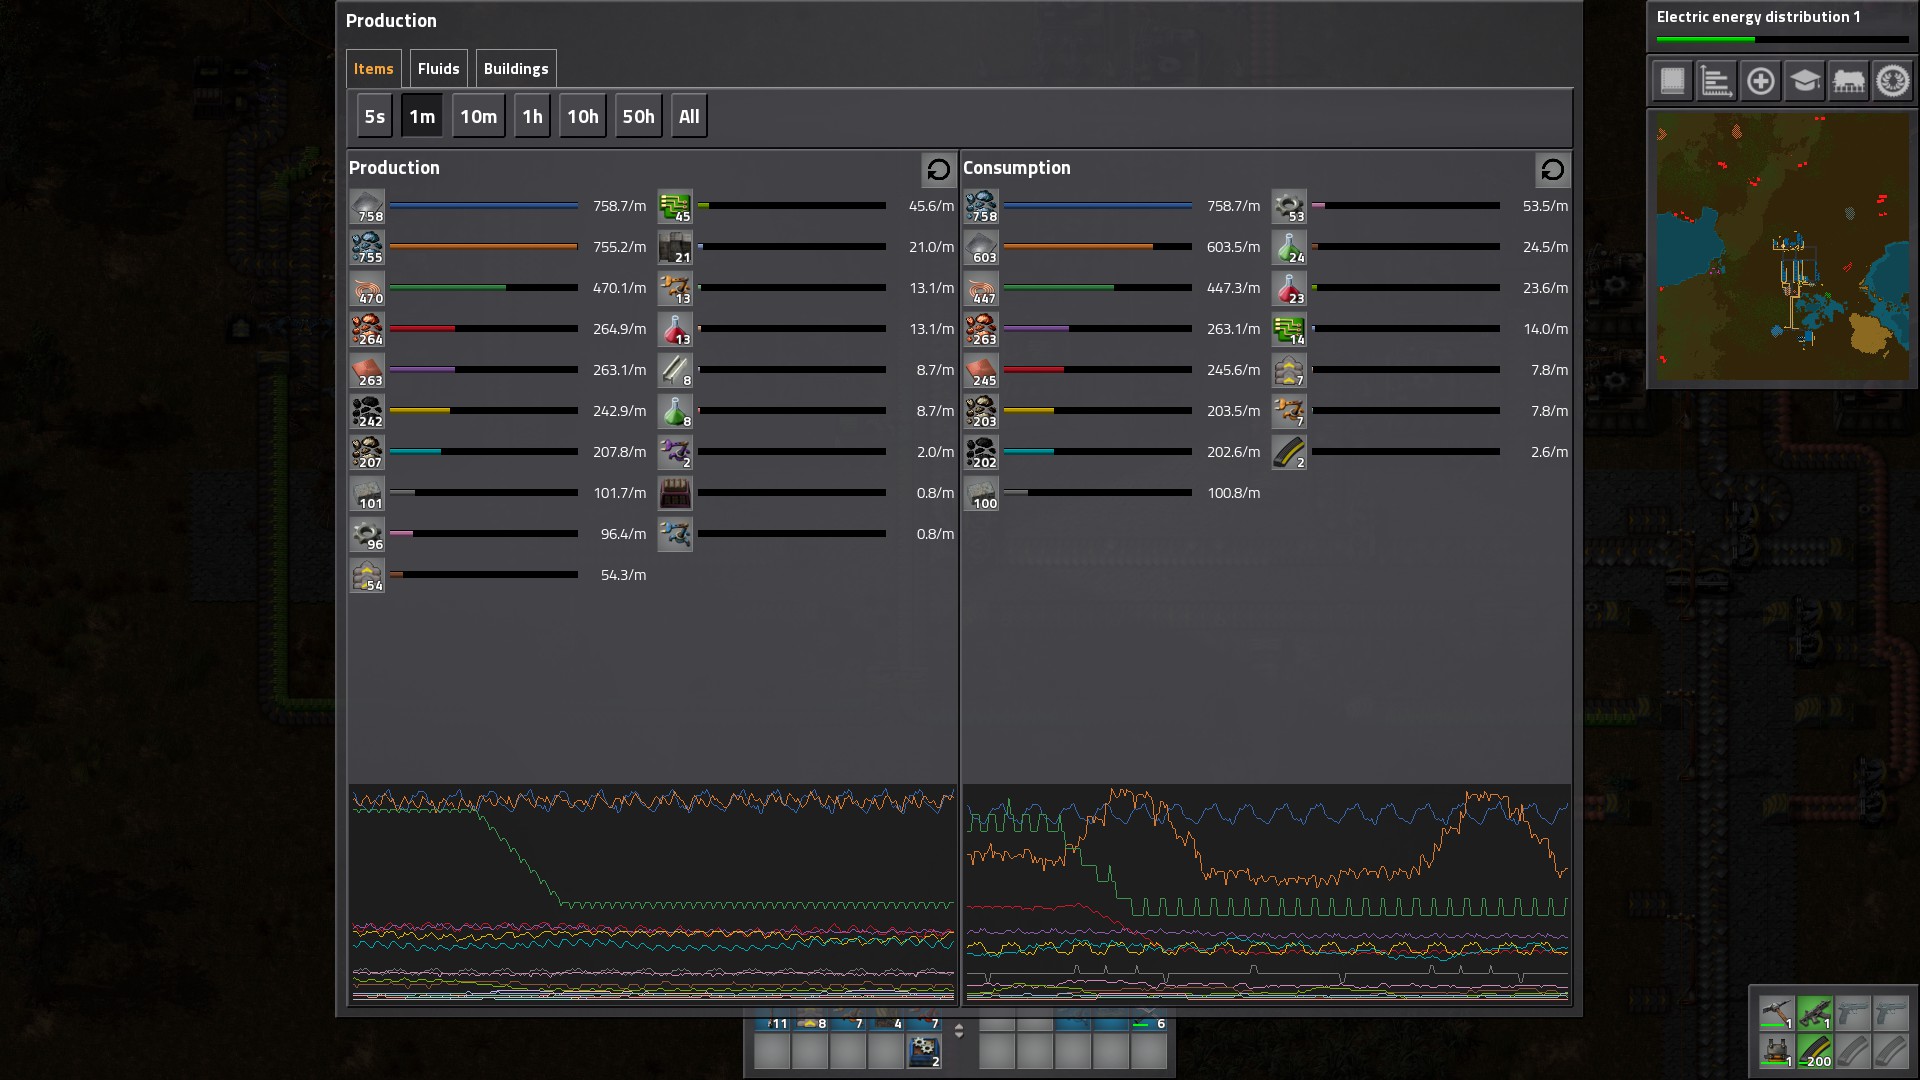The width and height of the screenshot is (1920, 1080).
Task: Select the submachine gun weapon slot
Action: [1814, 1013]
